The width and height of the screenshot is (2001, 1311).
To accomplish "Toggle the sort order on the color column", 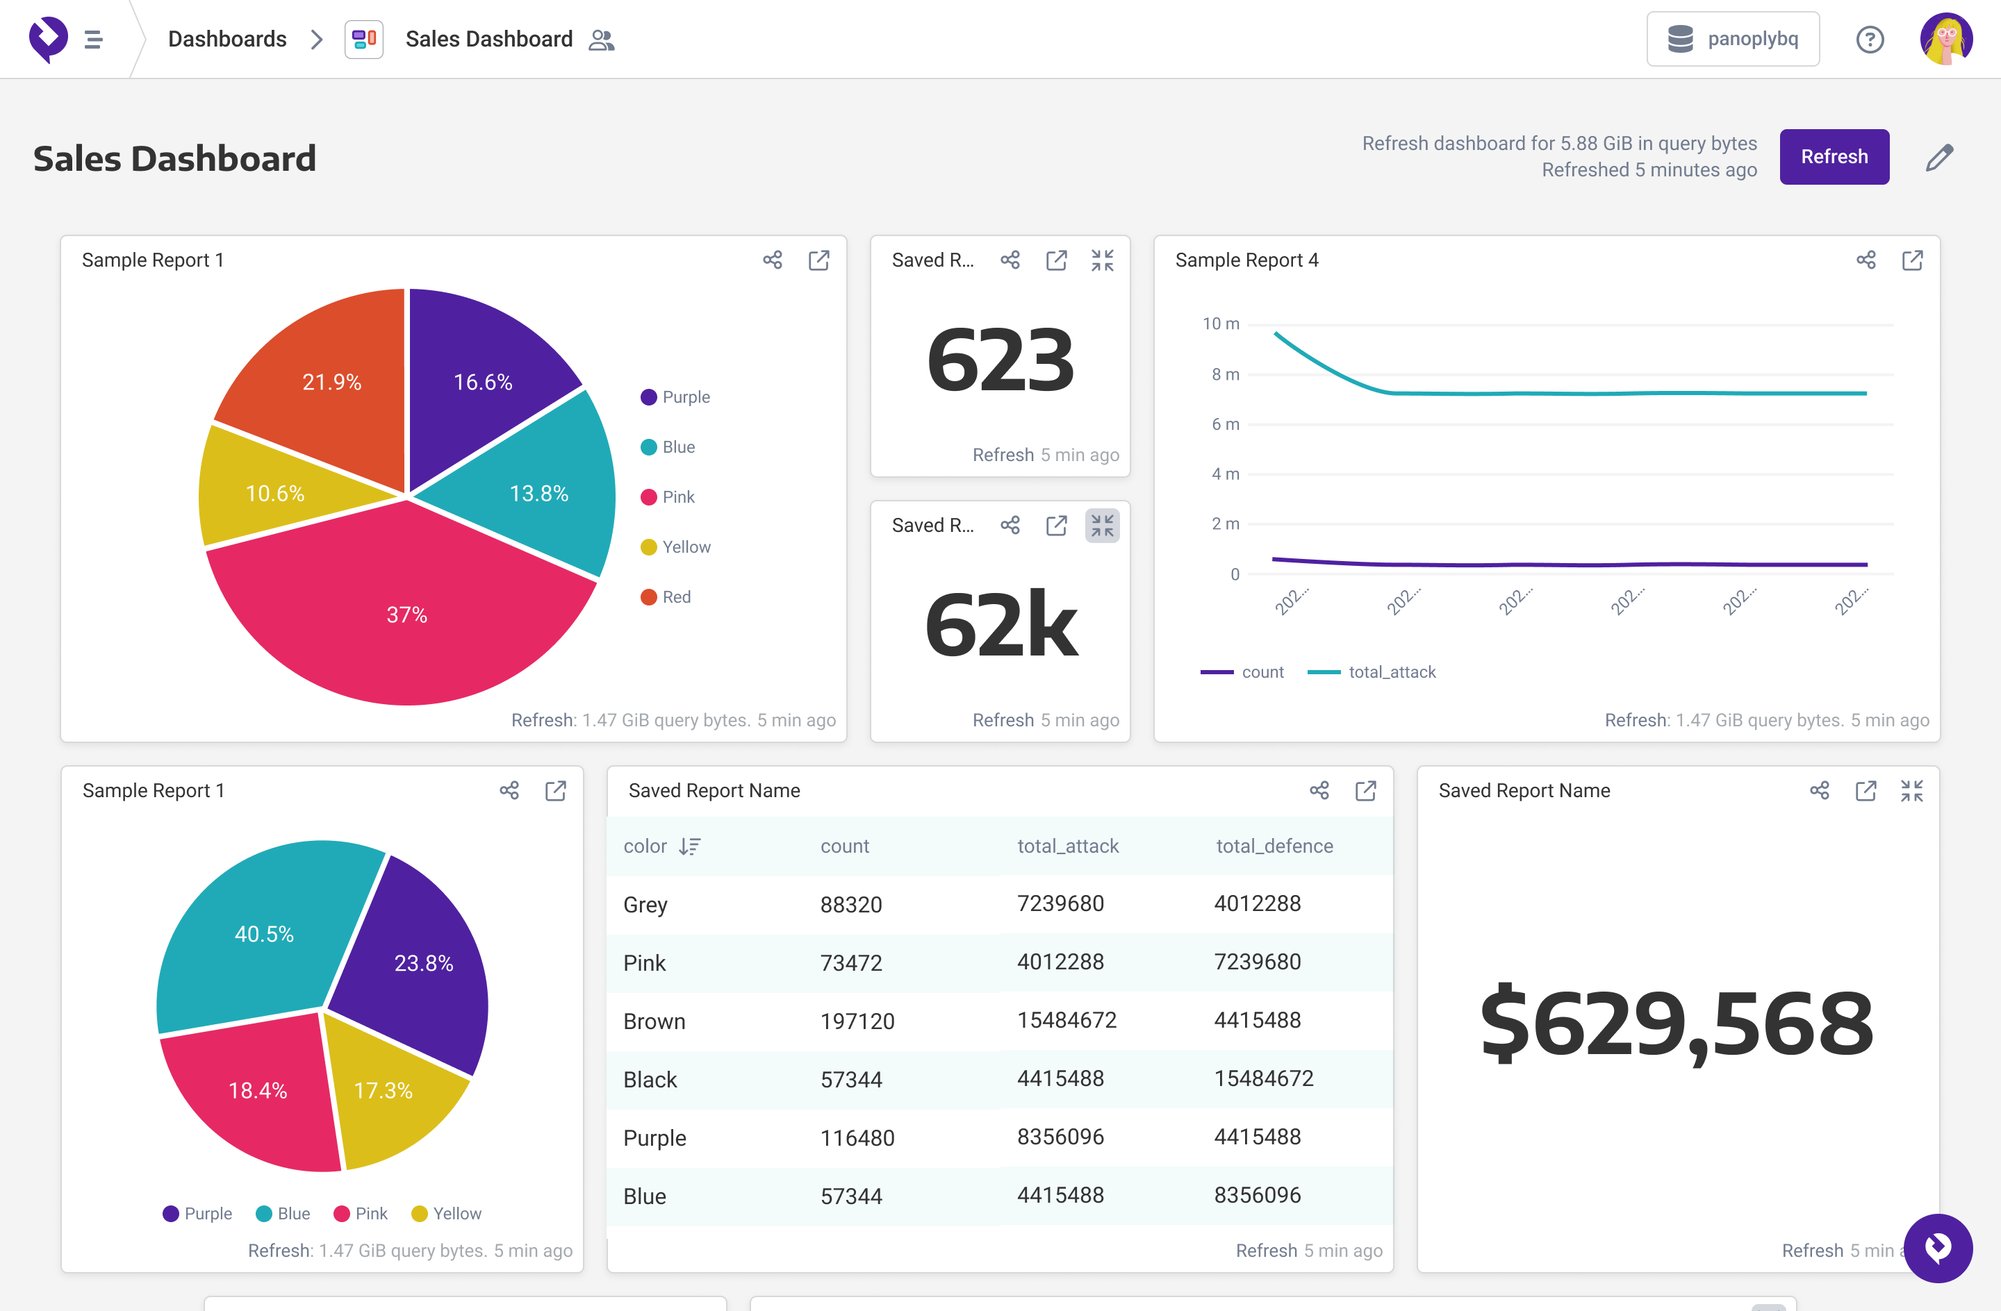I will point(688,846).
